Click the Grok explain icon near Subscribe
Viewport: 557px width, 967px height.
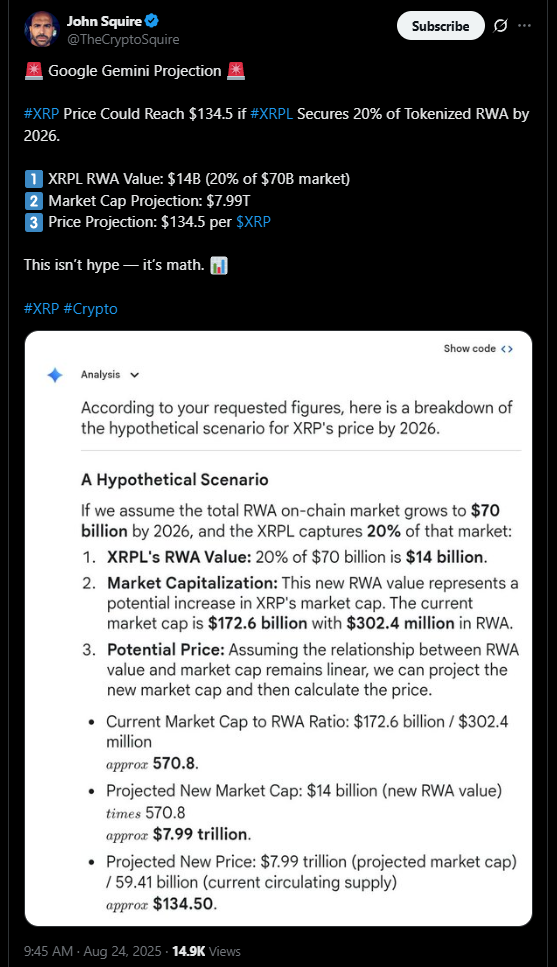click(x=501, y=26)
